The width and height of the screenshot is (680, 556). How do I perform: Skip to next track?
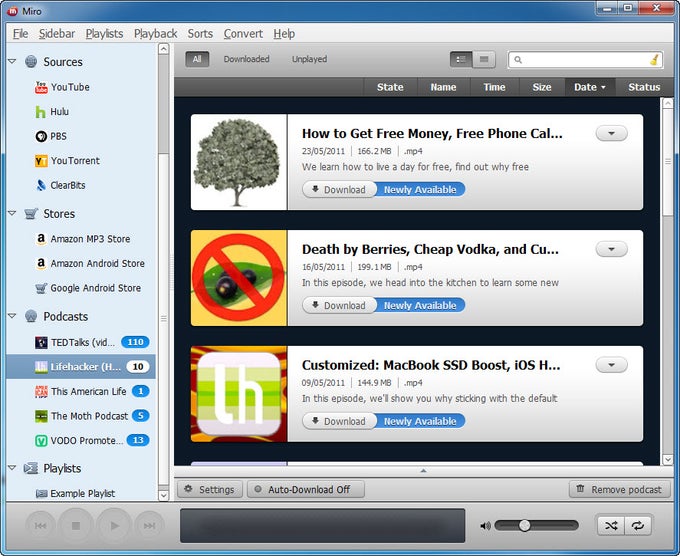[x=149, y=526]
